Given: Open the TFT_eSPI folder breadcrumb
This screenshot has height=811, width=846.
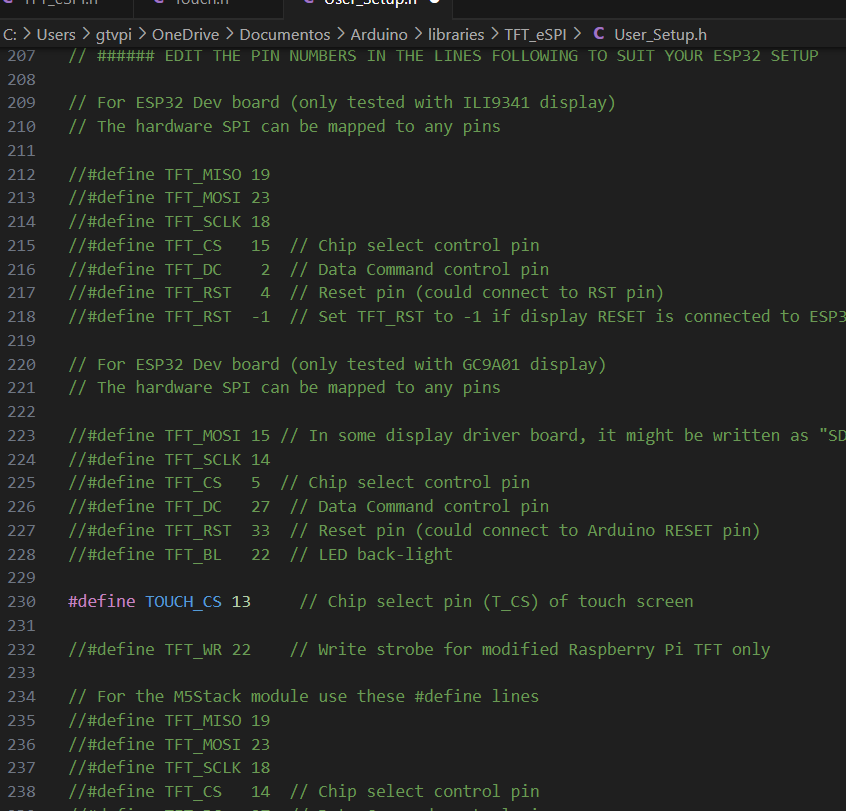Looking at the screenshot, I should 535,34.
